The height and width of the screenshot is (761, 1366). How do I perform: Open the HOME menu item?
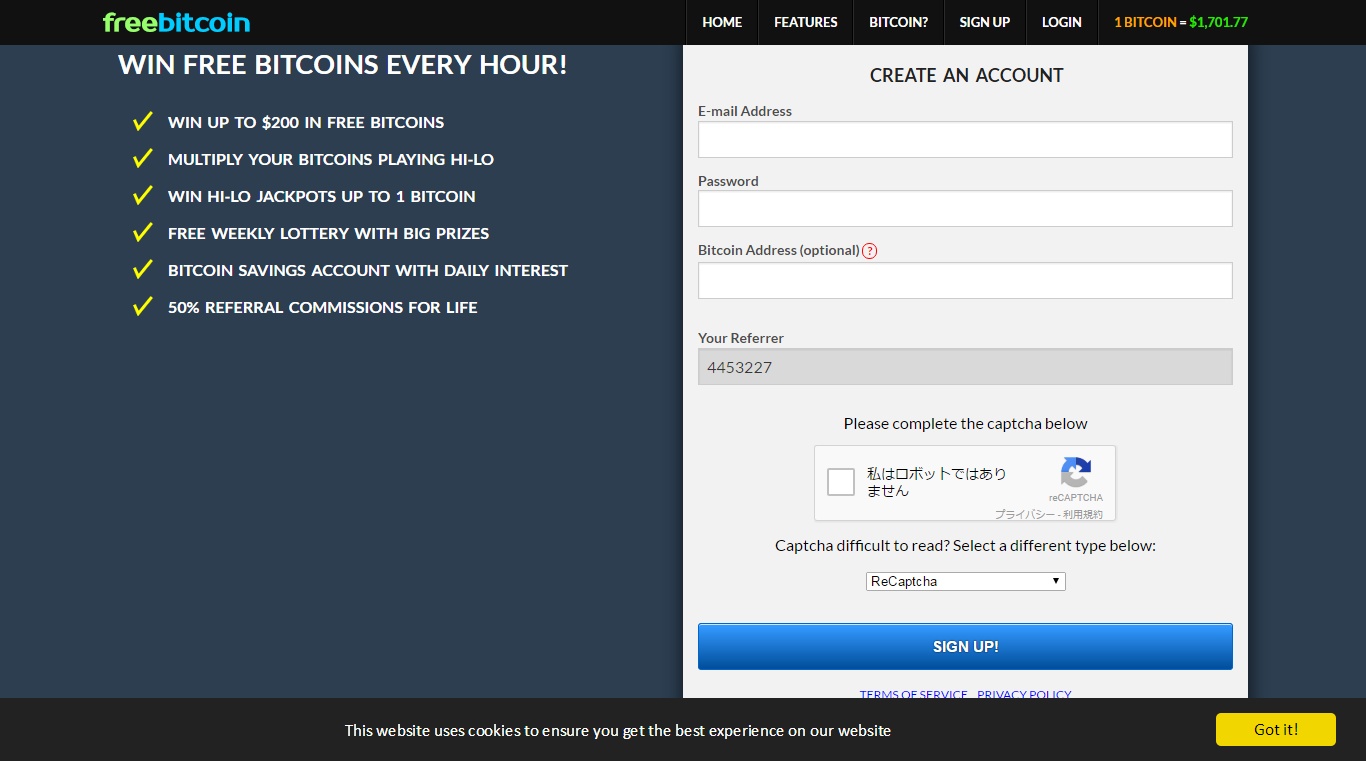[722, 22]
